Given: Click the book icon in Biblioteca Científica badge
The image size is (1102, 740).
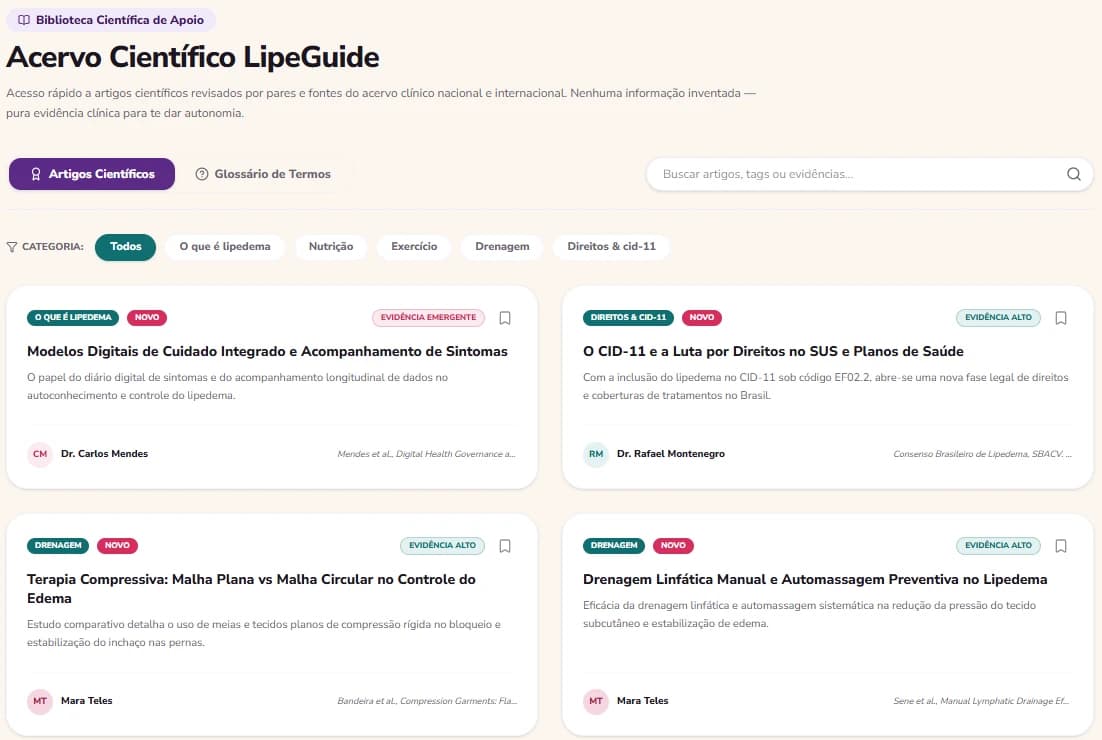Looking at the screenshot, I should (x=24, y=20).
